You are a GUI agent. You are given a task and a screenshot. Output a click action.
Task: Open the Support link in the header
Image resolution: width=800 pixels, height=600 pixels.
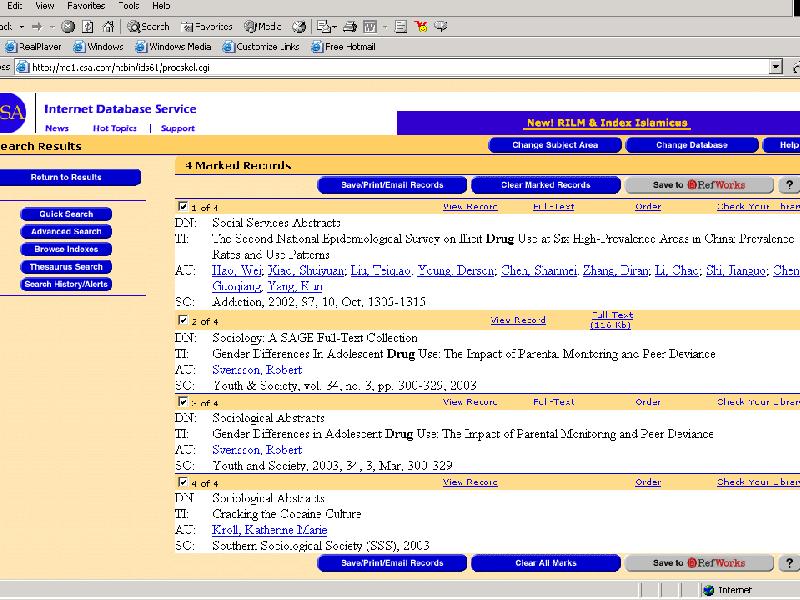pyautogui.click(x=178, y=129)
